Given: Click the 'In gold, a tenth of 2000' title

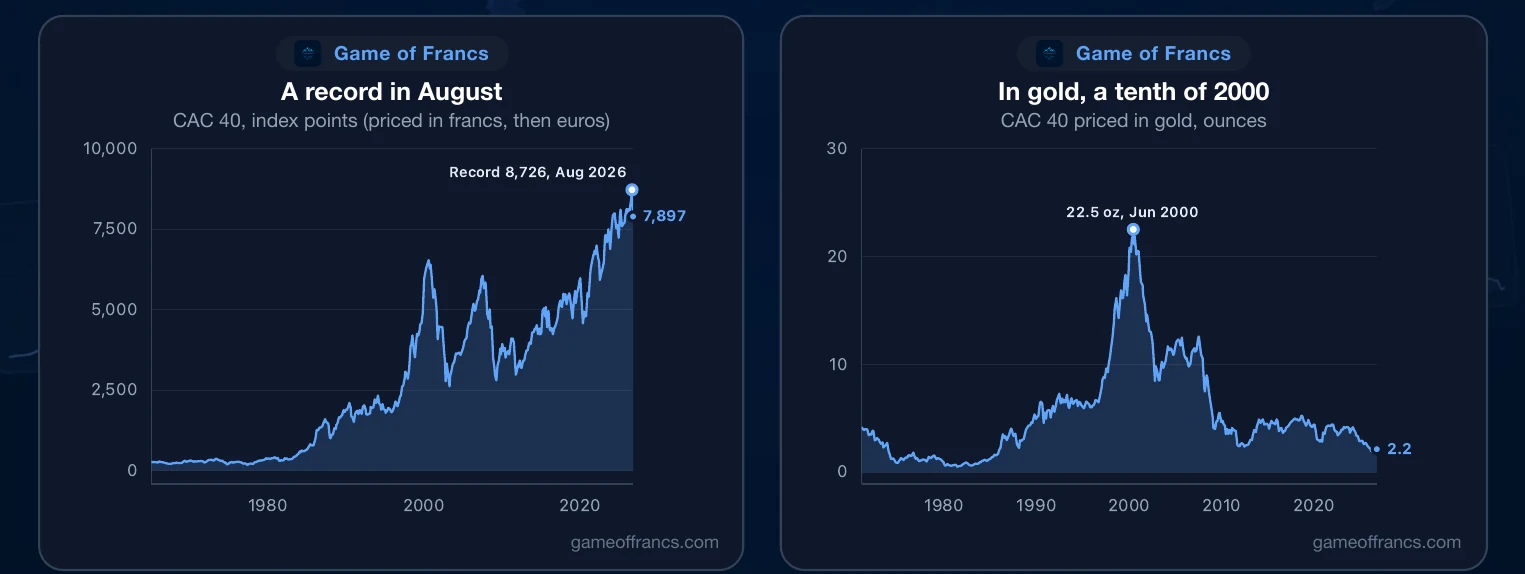Looking at the screenshot, I should click(x=1134, y=92).
